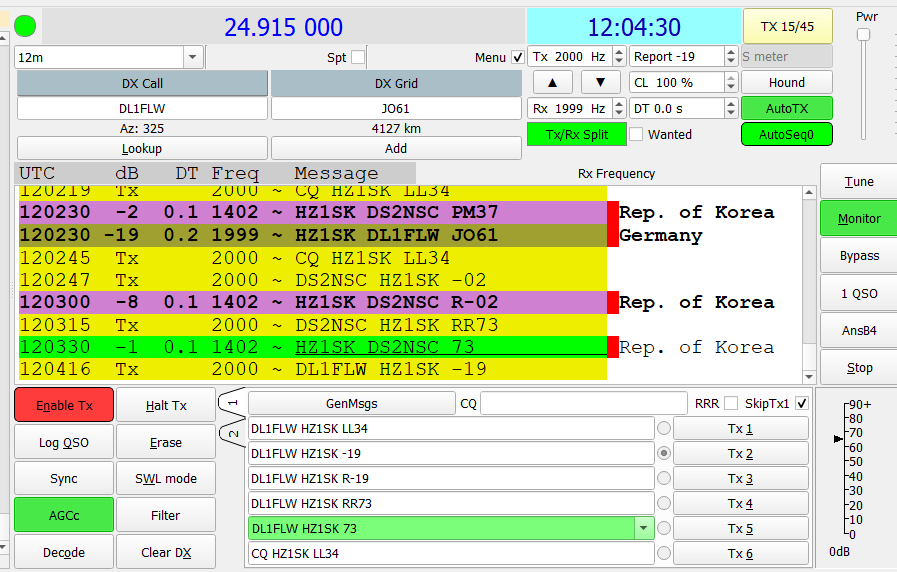Image resolution: width=897 pixels, height=572 pixels.
Task: Toggle the Wanted checkbox
Action: [x=636, y=134]
